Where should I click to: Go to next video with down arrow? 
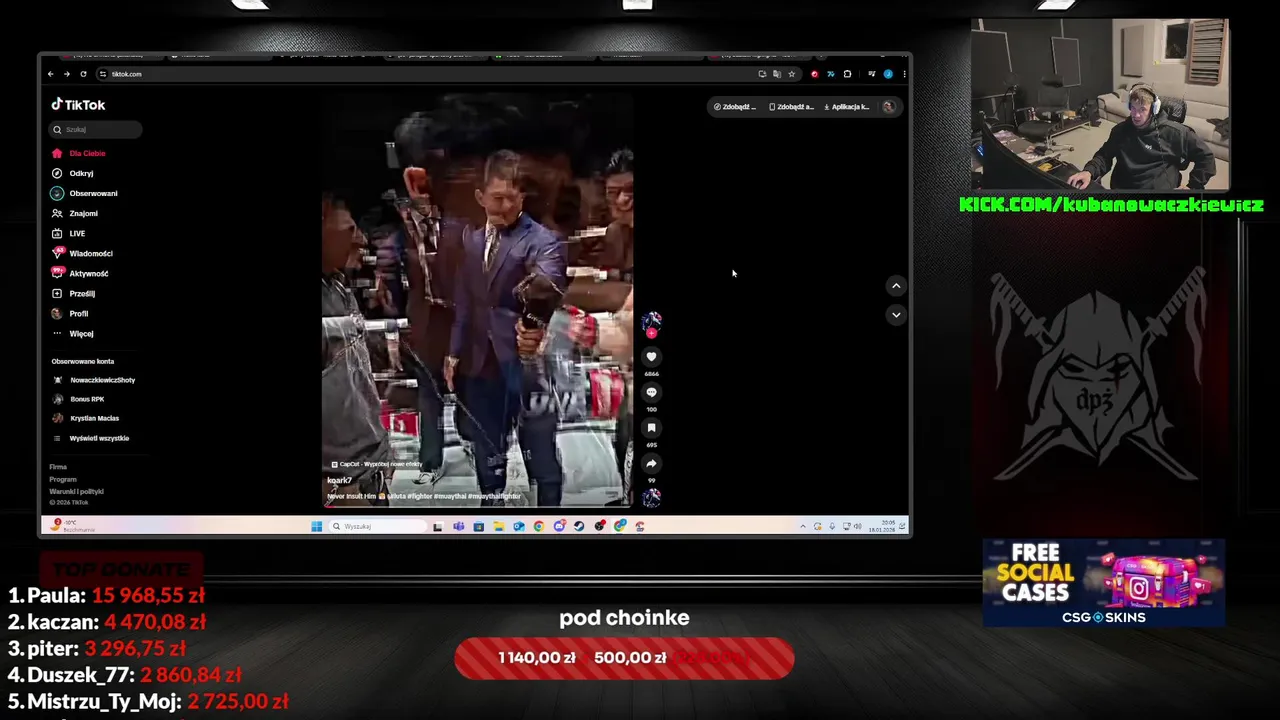pyautogui.click(x=896, y=314)
